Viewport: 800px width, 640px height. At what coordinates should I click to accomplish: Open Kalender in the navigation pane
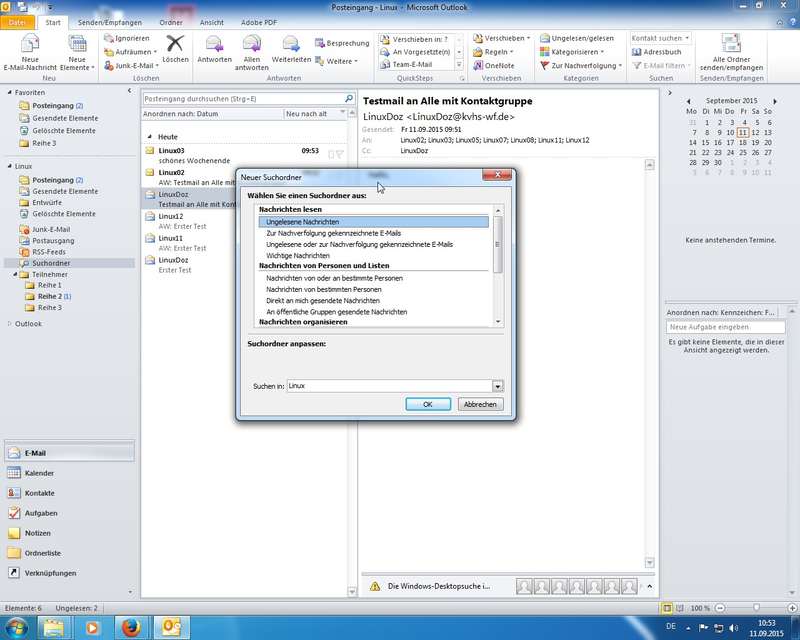click(40, 473)
